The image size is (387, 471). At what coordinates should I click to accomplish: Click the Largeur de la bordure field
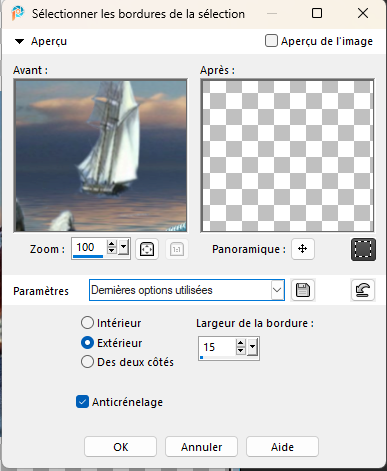[x=217, y=347]
